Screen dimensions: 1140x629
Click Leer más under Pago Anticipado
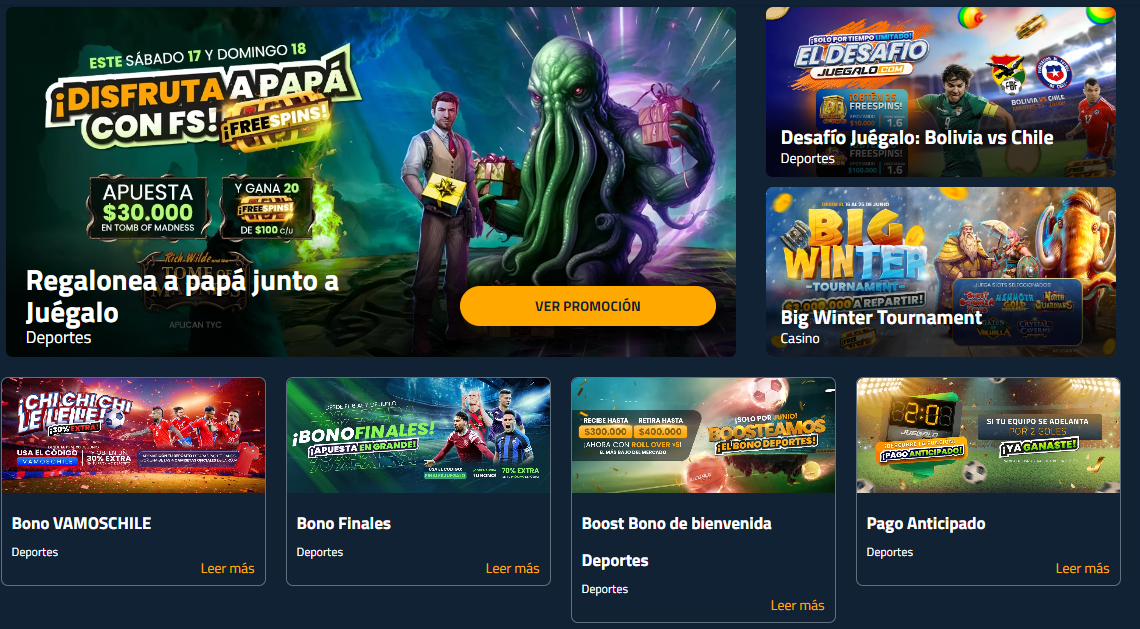(1083, 569)
